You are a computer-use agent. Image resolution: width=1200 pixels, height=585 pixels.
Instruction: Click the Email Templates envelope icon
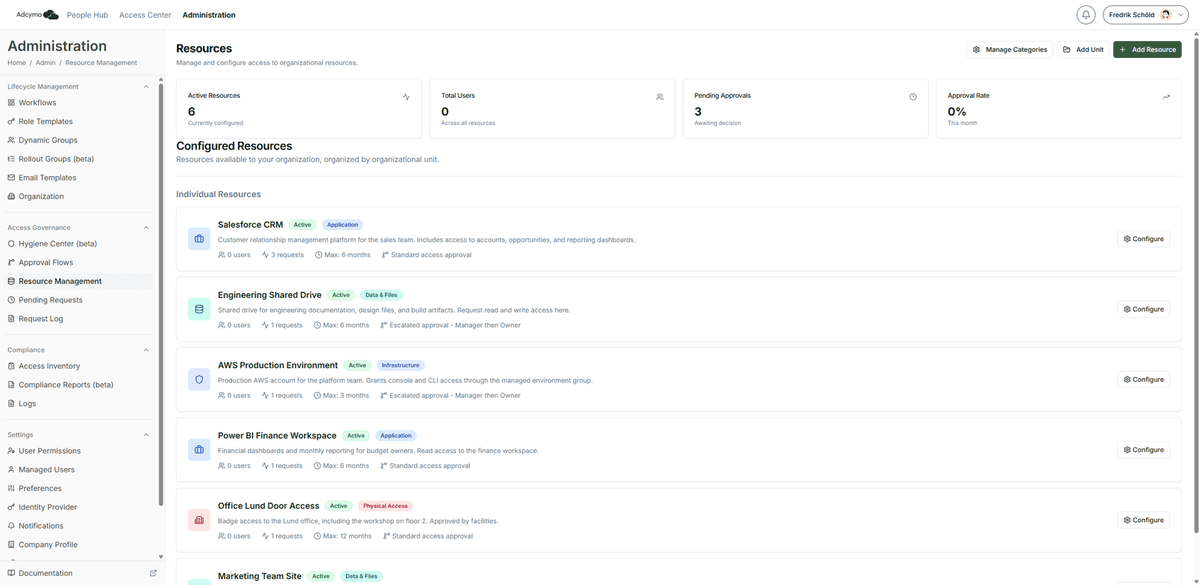coord(11,178)
